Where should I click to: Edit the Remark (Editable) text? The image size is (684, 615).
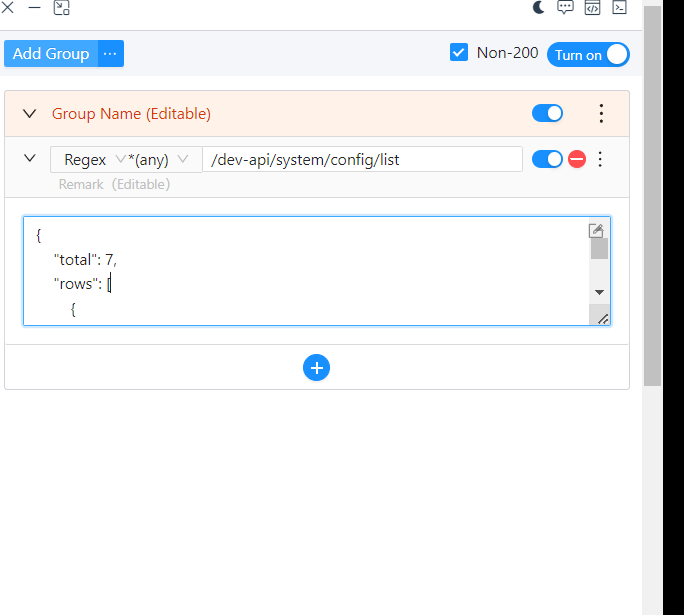click(114, 184)
